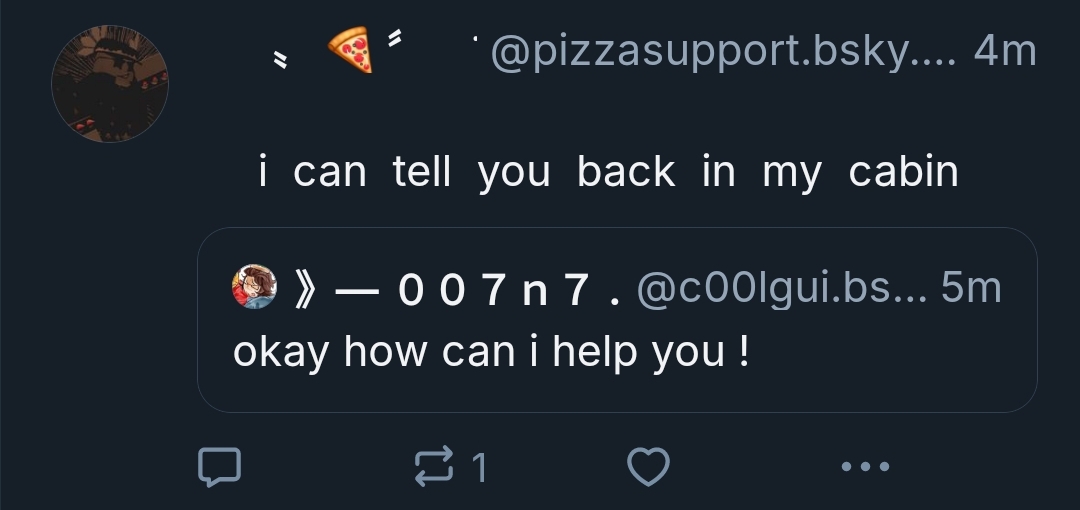1080x510 pixels.
Task: Click the double angle bracket symbol in quoted name
Action: click(x=306, y=290)
